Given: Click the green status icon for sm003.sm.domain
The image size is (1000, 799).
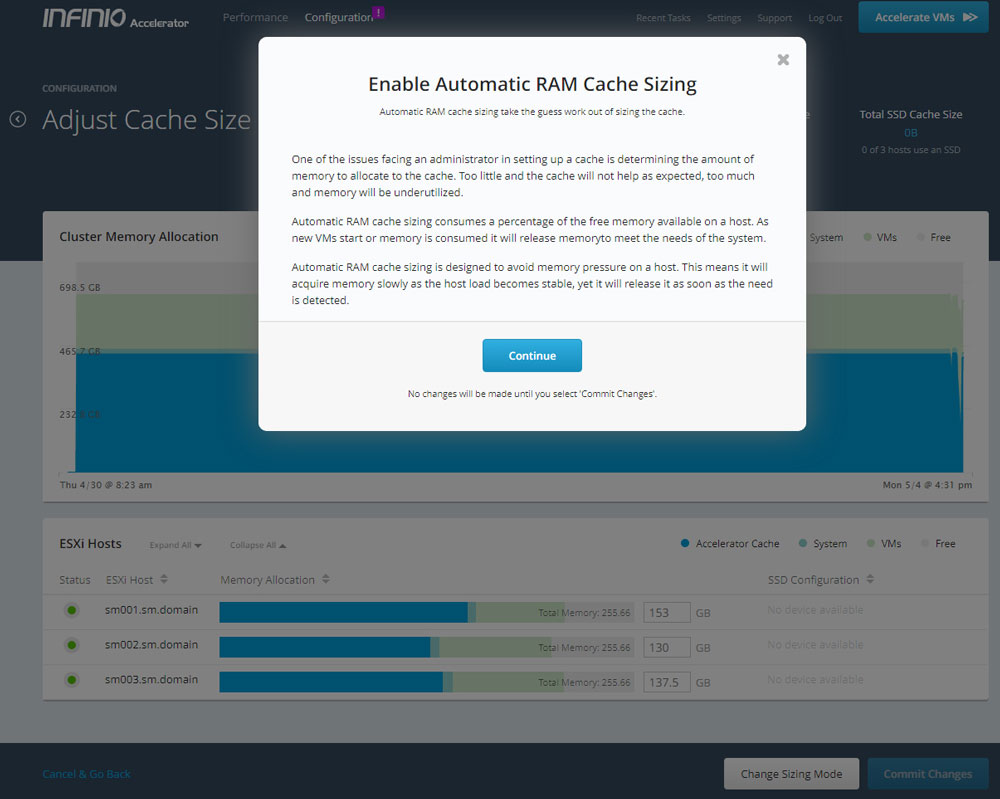Looking at the screenshot, I should 71,681.
